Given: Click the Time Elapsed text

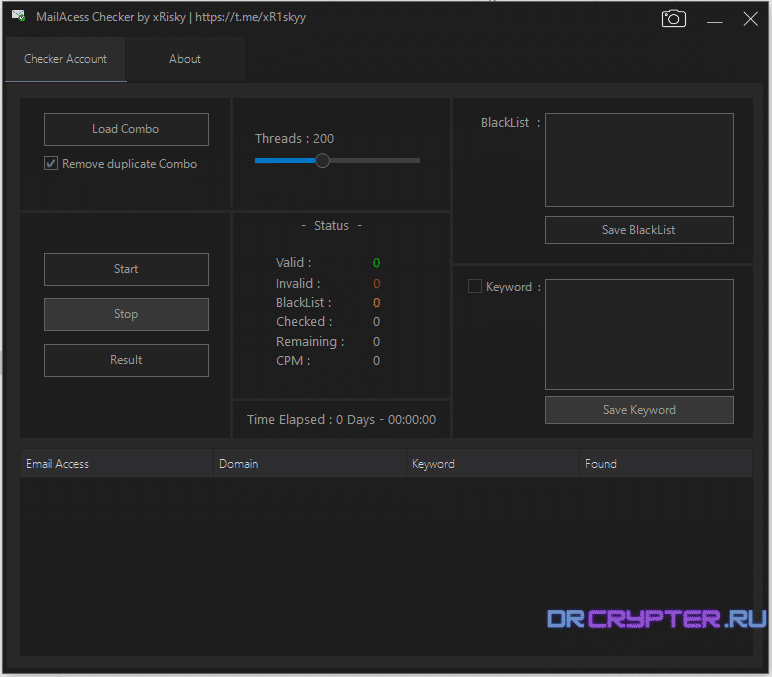Looking at the screenshot, I should [x=341, y=419].
